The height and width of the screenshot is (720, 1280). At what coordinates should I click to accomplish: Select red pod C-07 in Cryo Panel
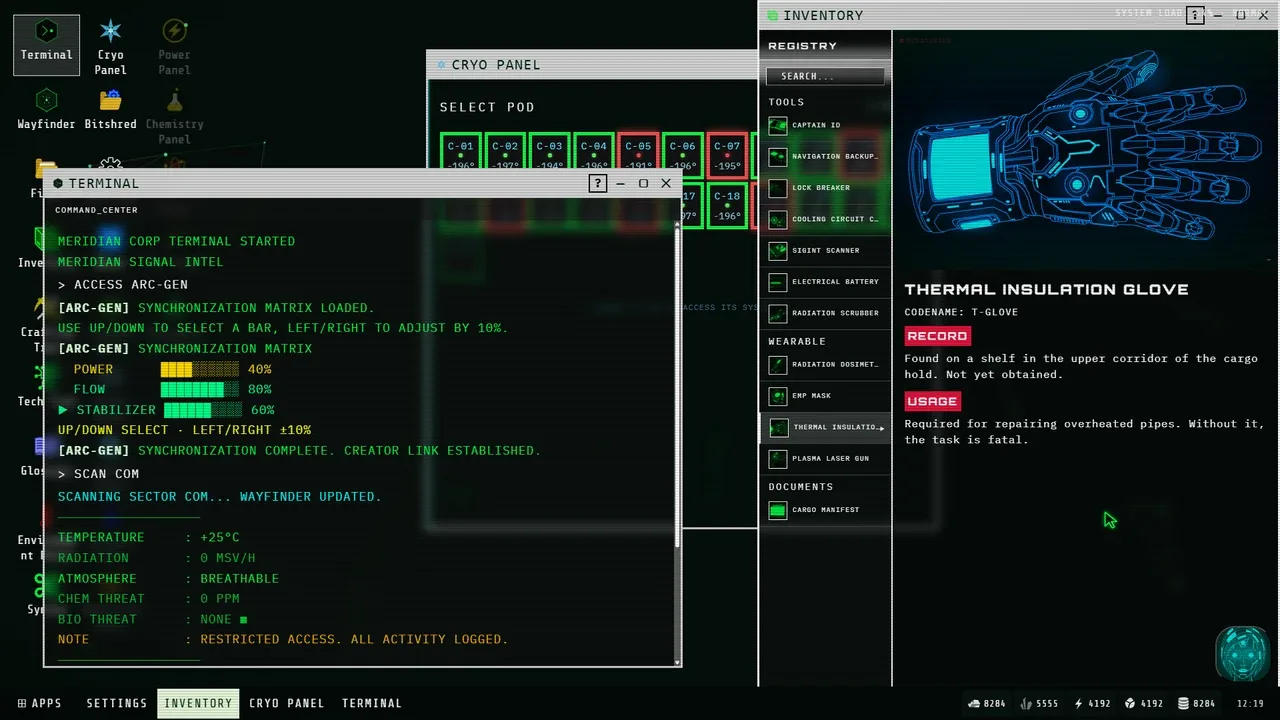pyautogui.click(x=727, y=153)
